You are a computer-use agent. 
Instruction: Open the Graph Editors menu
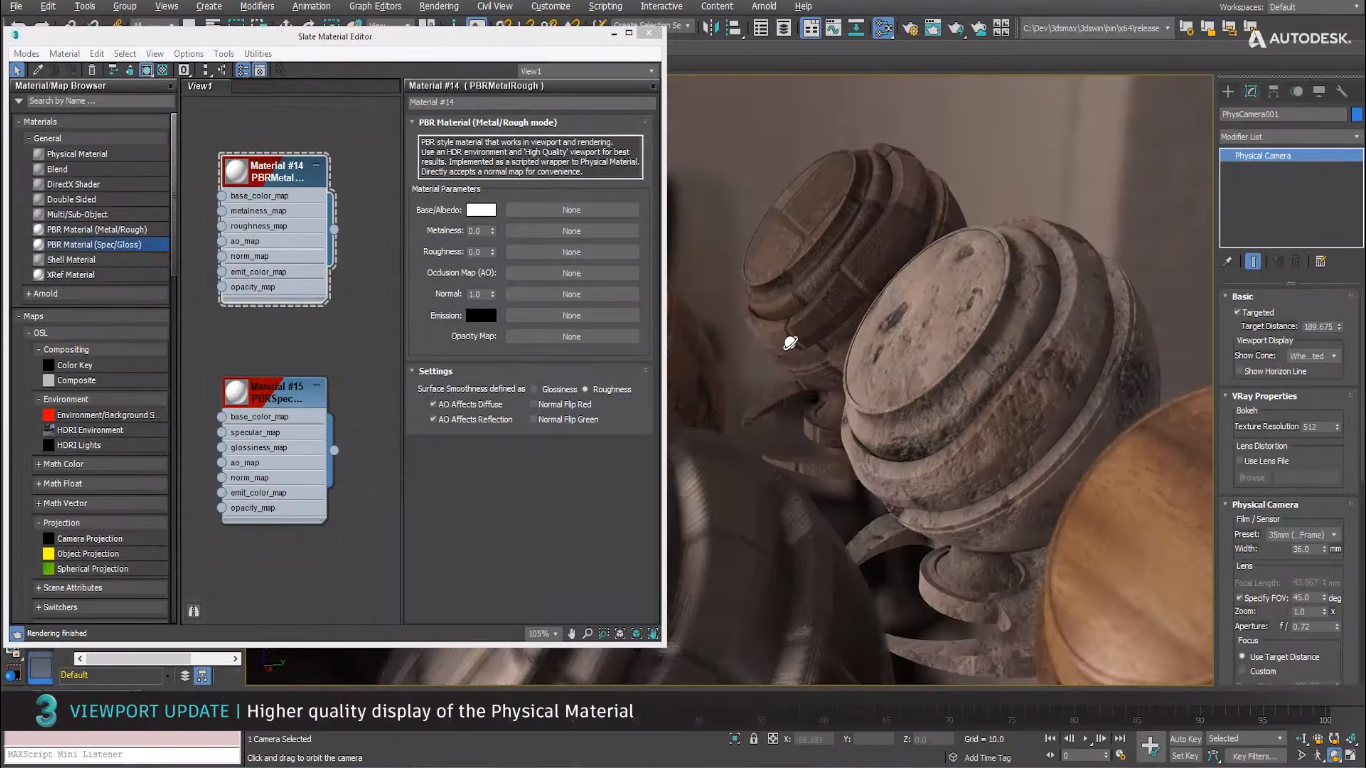(375, 6)
